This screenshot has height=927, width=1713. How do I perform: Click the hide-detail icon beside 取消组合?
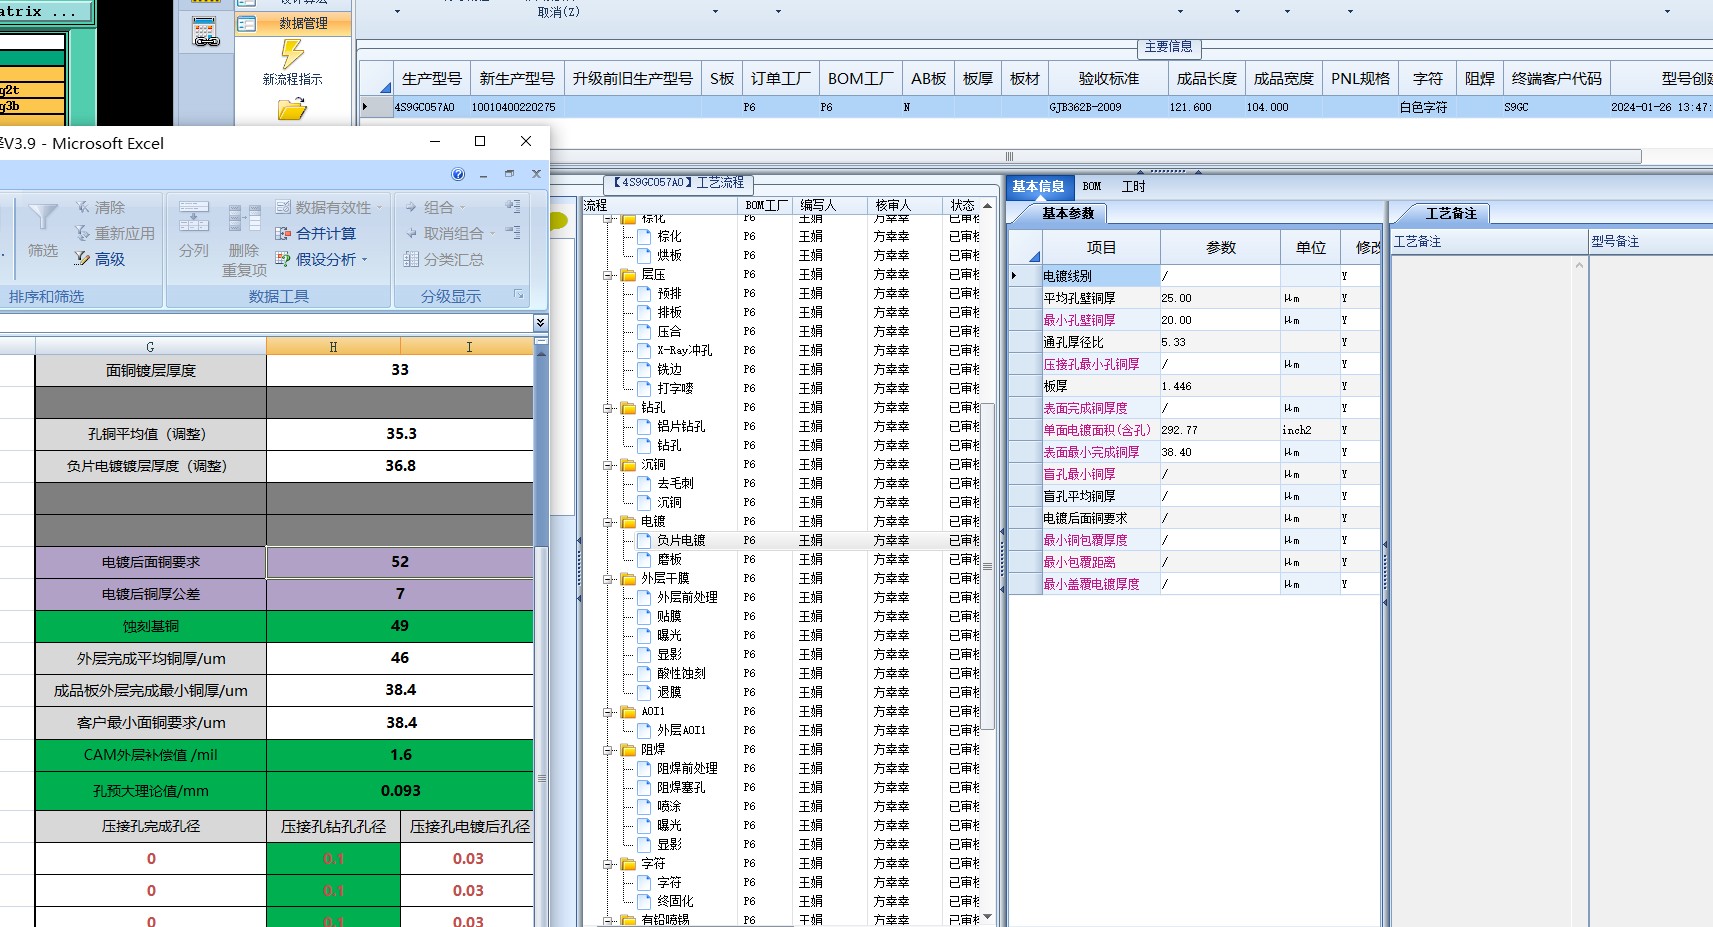[x=513, y=232]
